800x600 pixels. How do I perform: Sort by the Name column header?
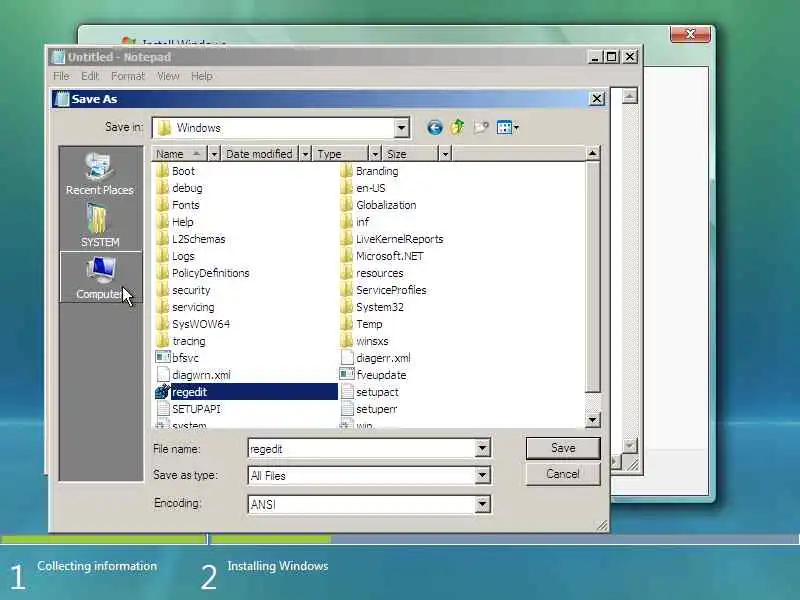click(180, 154)
